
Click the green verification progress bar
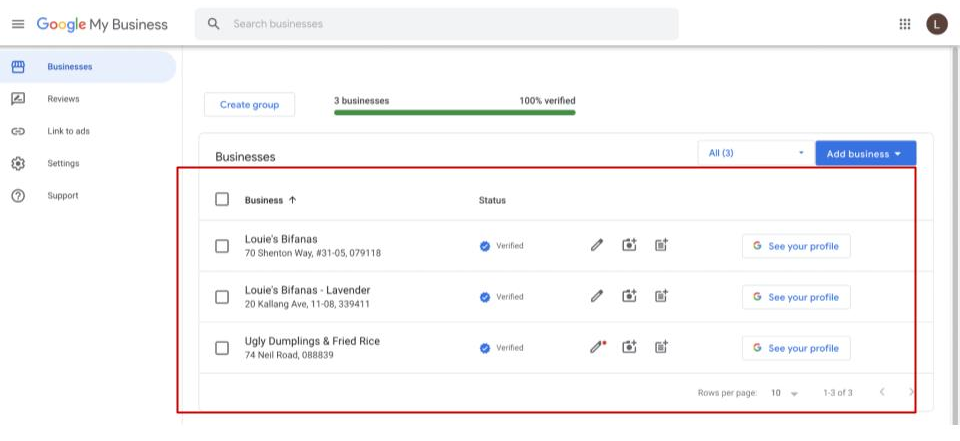[x=454, y=113]
